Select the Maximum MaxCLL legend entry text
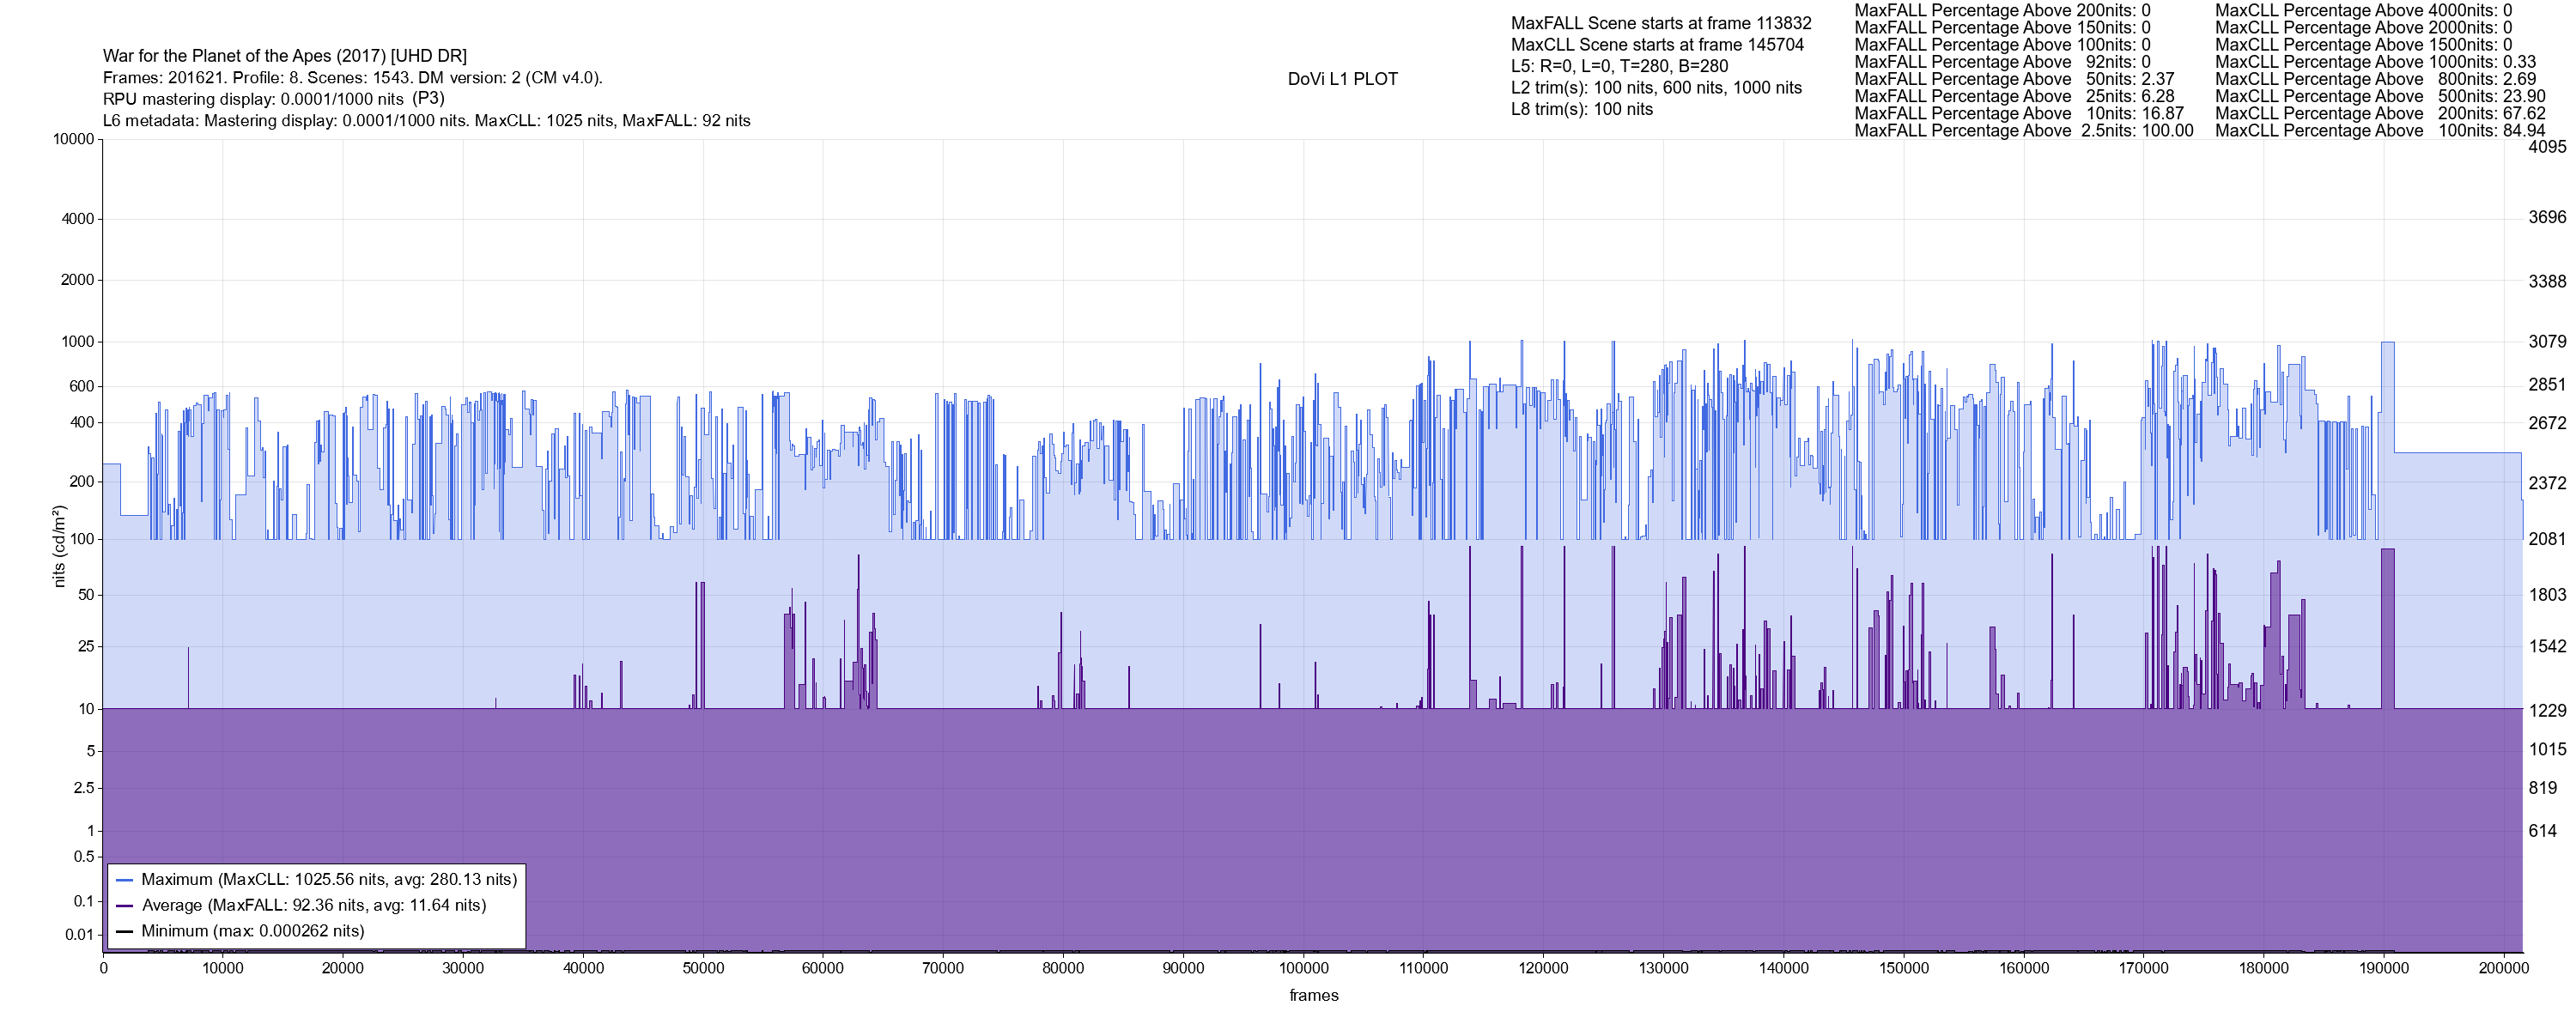The width and height of the screenshot is (2576, 1030). click(x=329, y=880)
